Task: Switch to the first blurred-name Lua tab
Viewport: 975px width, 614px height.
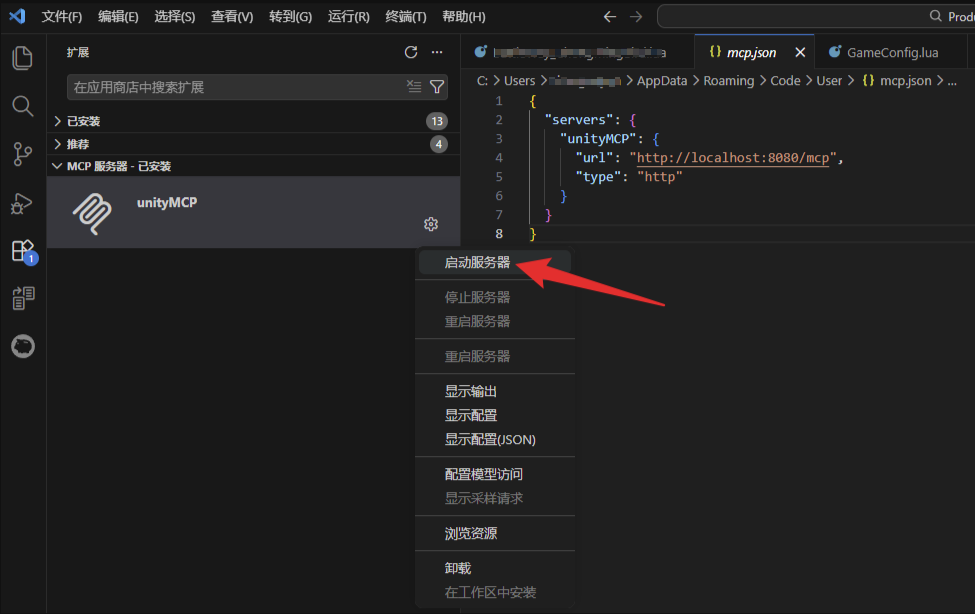Action: tap(578, 52)
